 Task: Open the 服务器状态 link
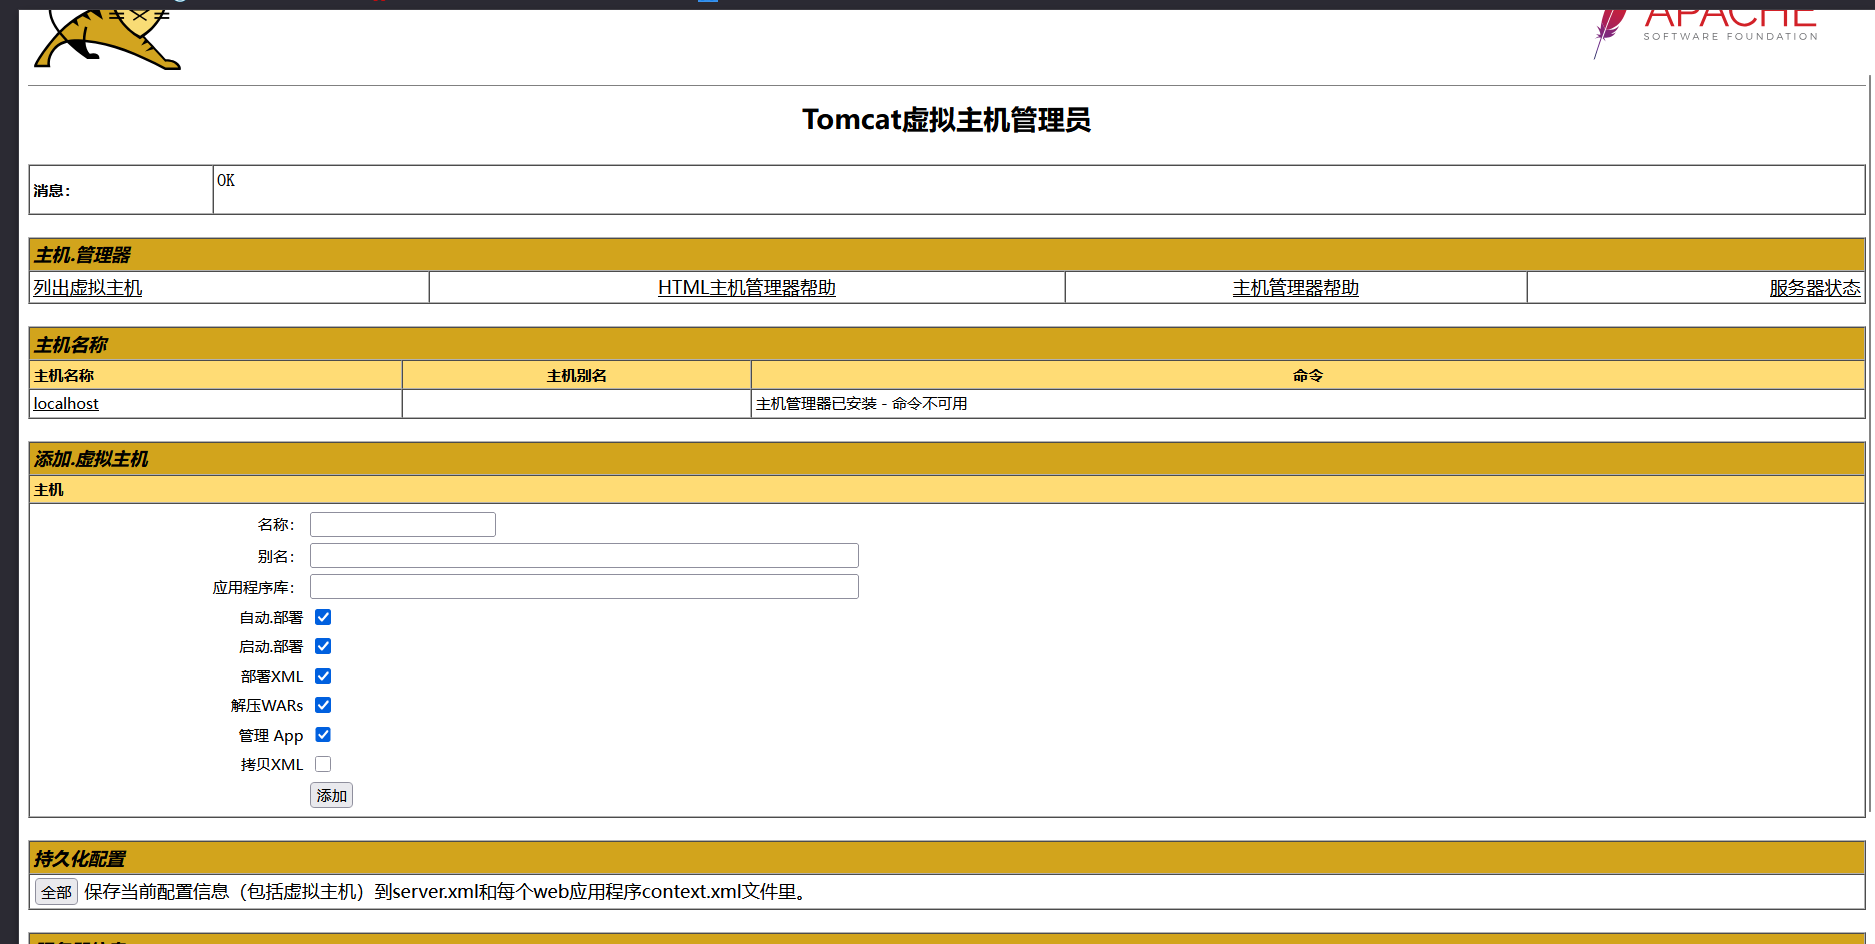click(1815, 288)
